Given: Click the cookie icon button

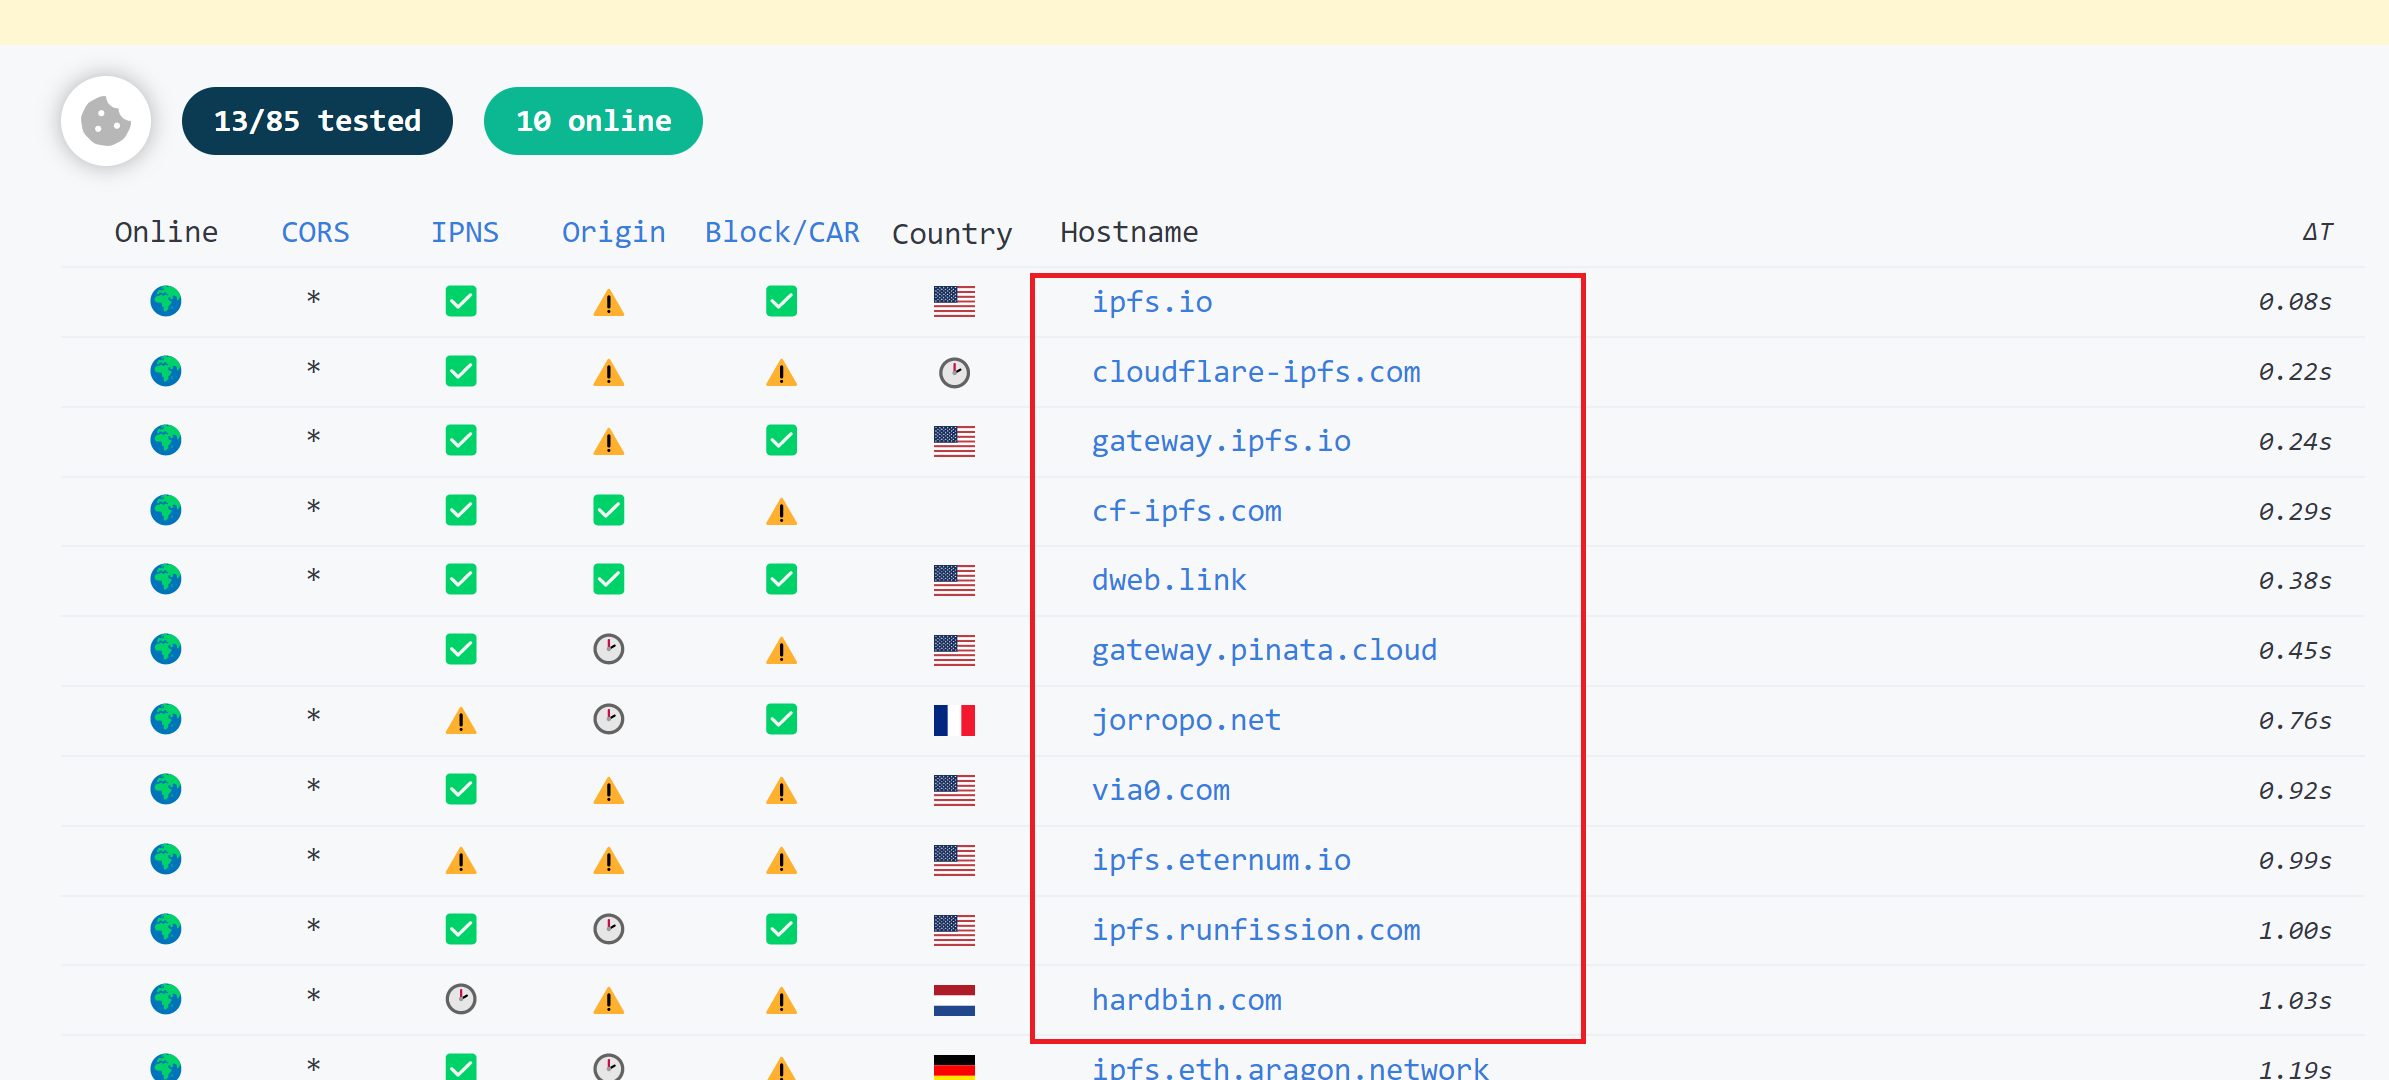Looking at the screenshot, I should coord(106,121).
